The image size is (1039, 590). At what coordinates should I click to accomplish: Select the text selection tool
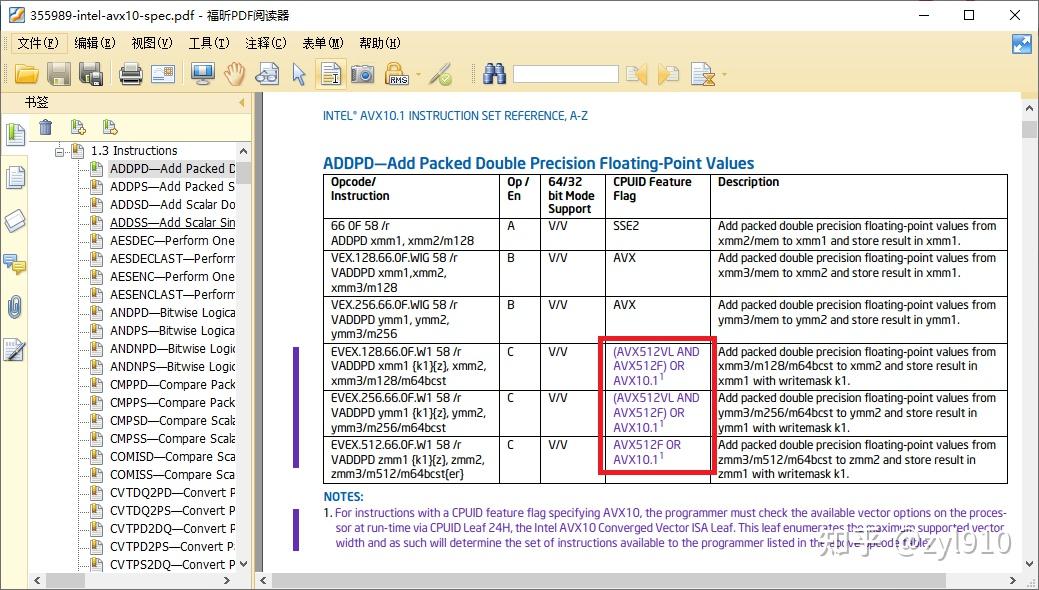pos(330,74)
